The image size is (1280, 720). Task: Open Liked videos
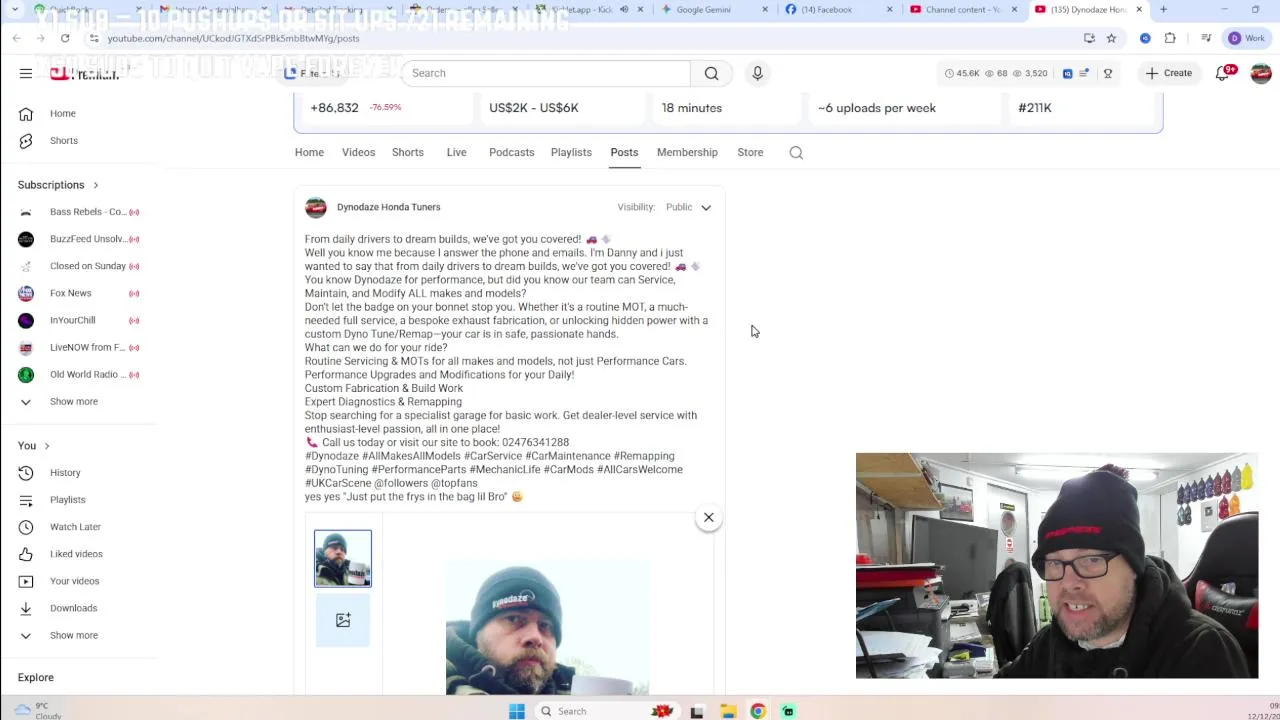[78, 553]
